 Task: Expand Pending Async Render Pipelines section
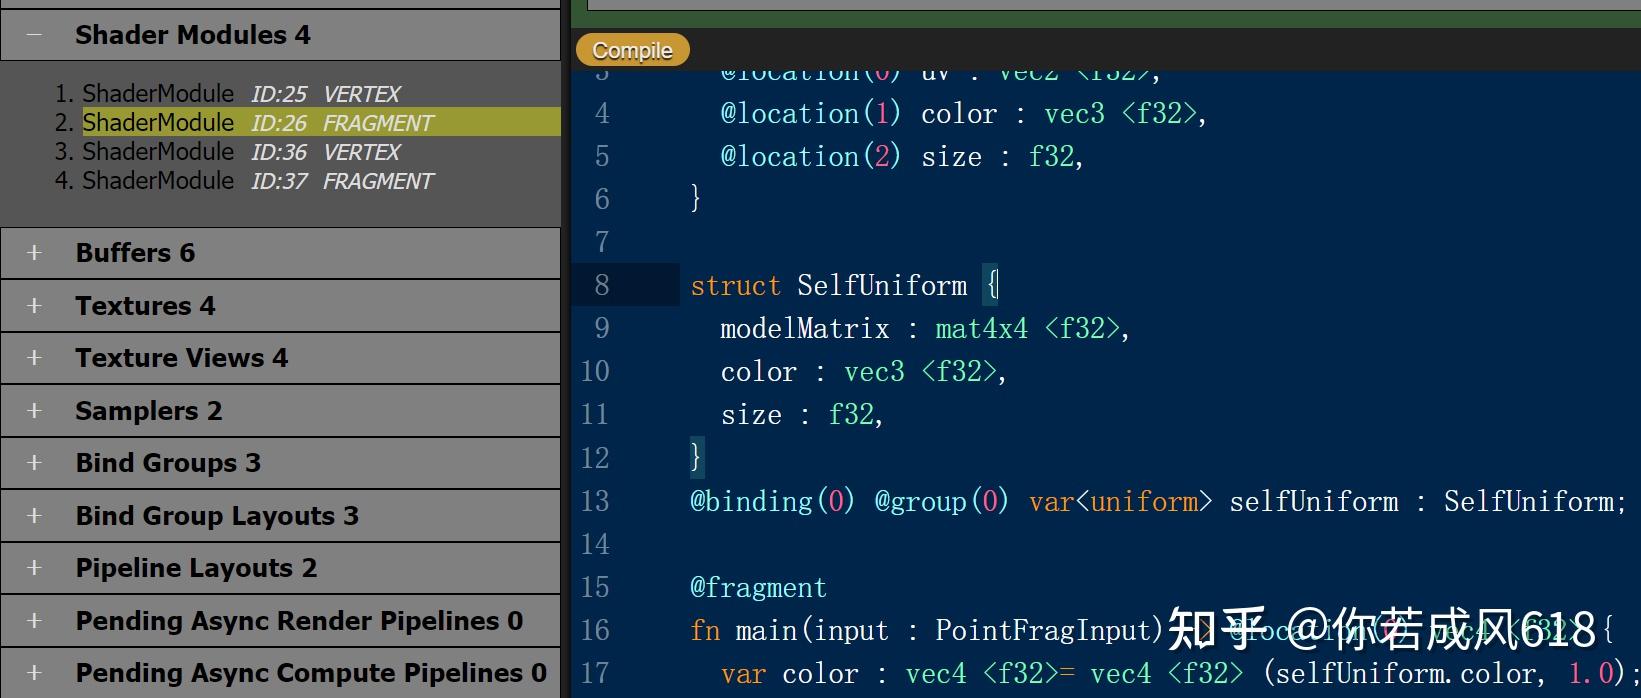point(35,621)
